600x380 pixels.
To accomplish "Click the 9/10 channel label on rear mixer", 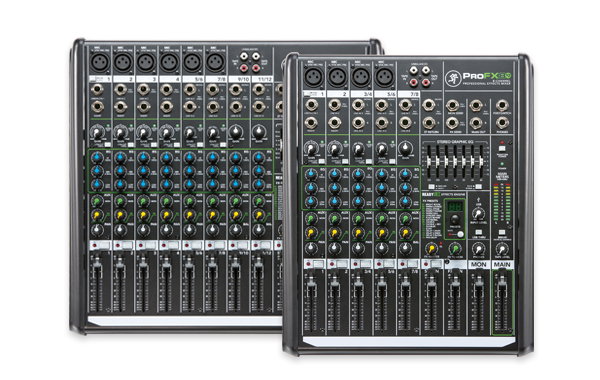I will (x=243, y=79).
